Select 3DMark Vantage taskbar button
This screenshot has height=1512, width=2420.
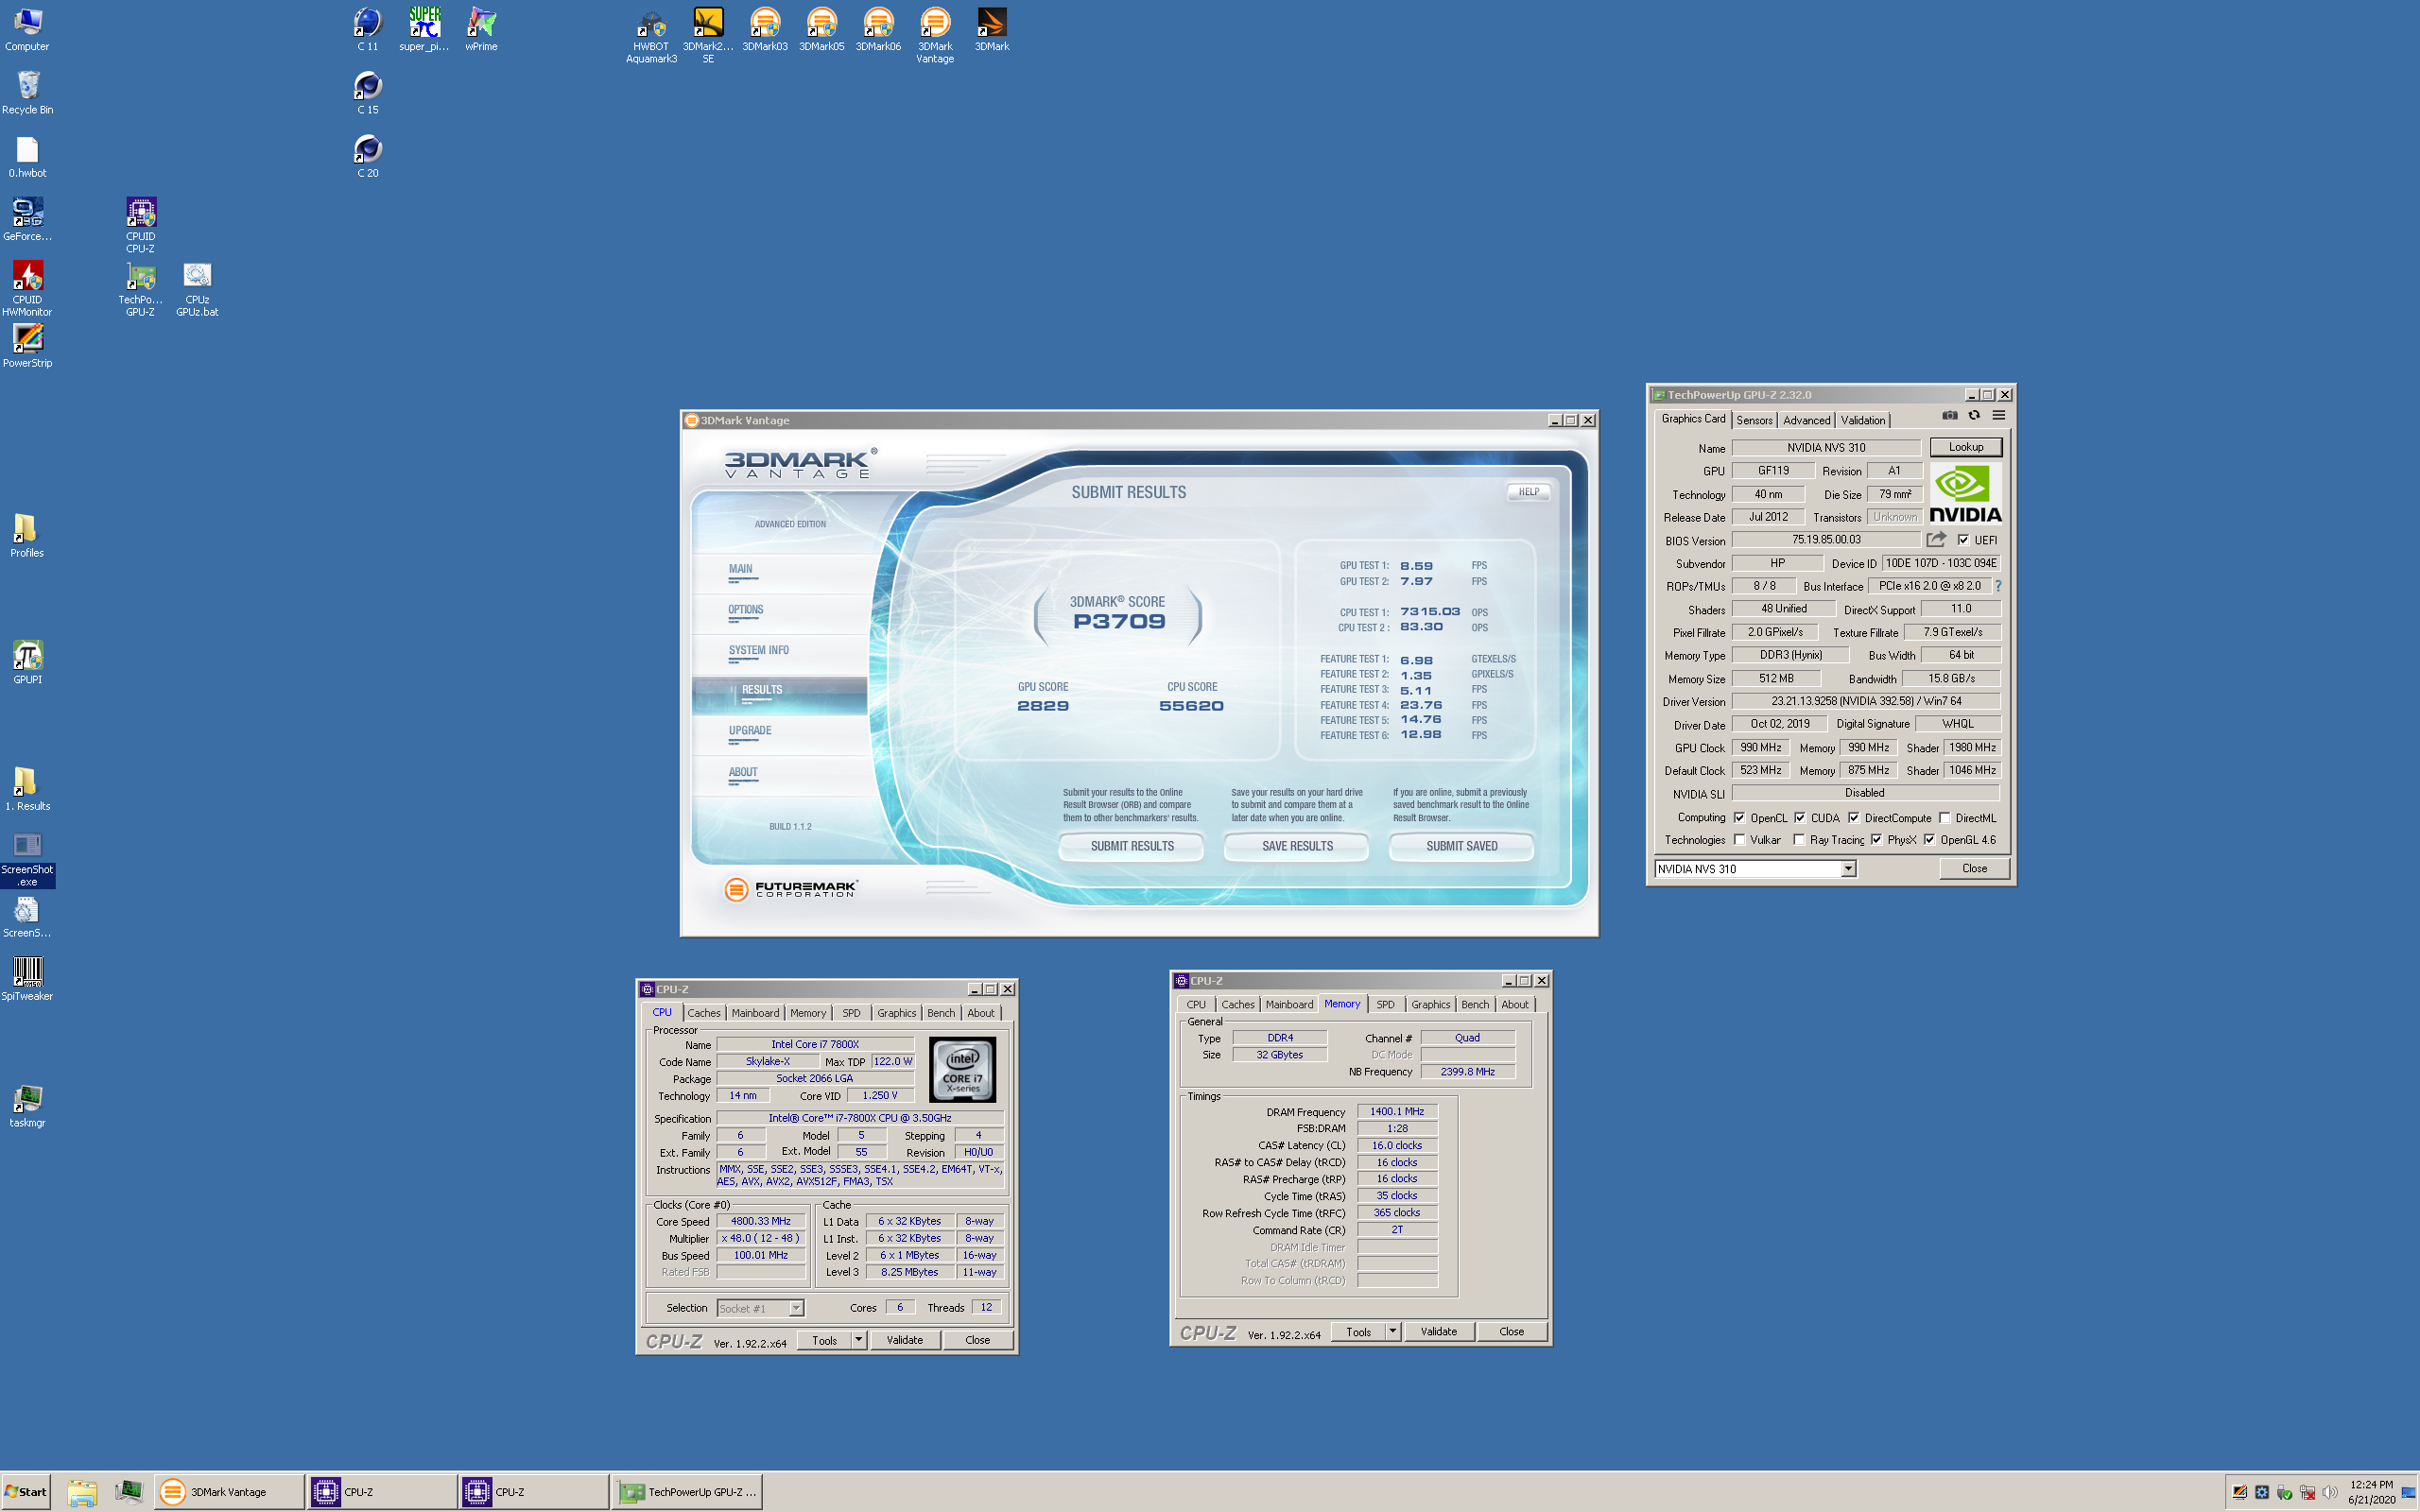pyautogui.click(x=231, y=1492)
